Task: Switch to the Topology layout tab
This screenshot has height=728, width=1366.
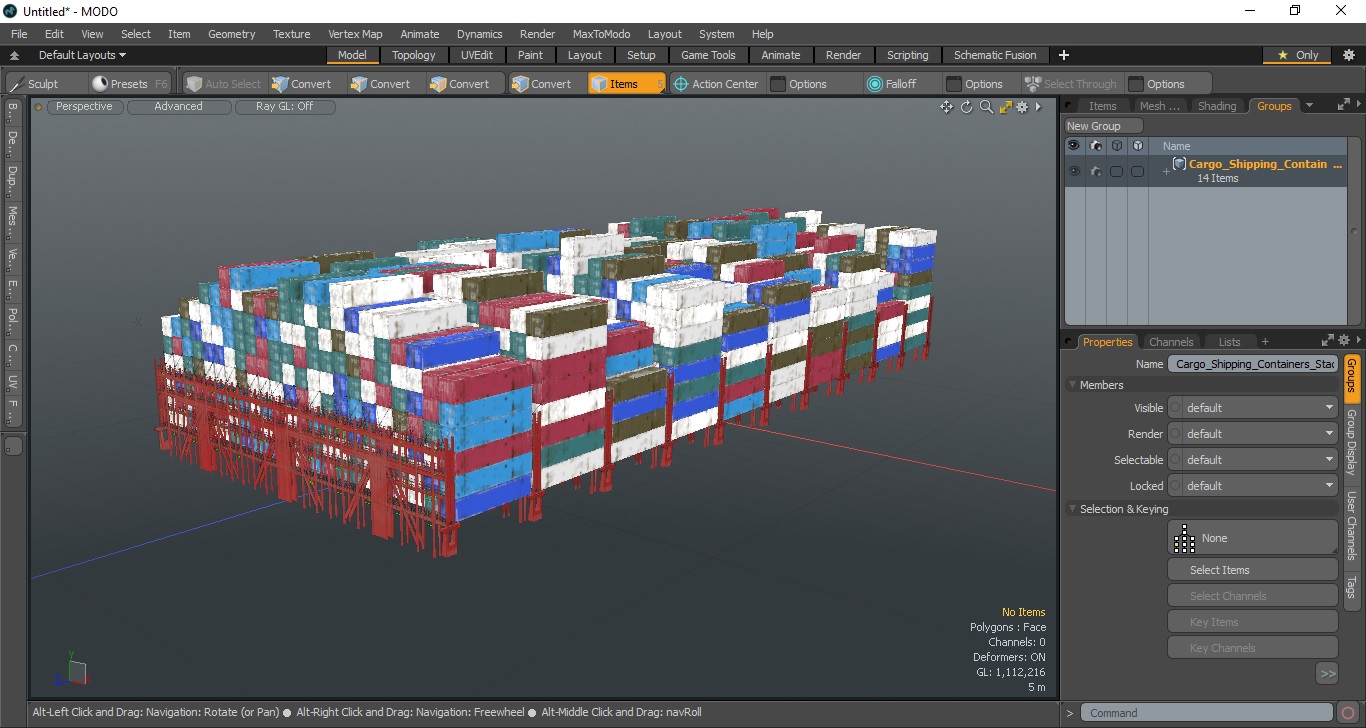Action: tap(413, 55)
